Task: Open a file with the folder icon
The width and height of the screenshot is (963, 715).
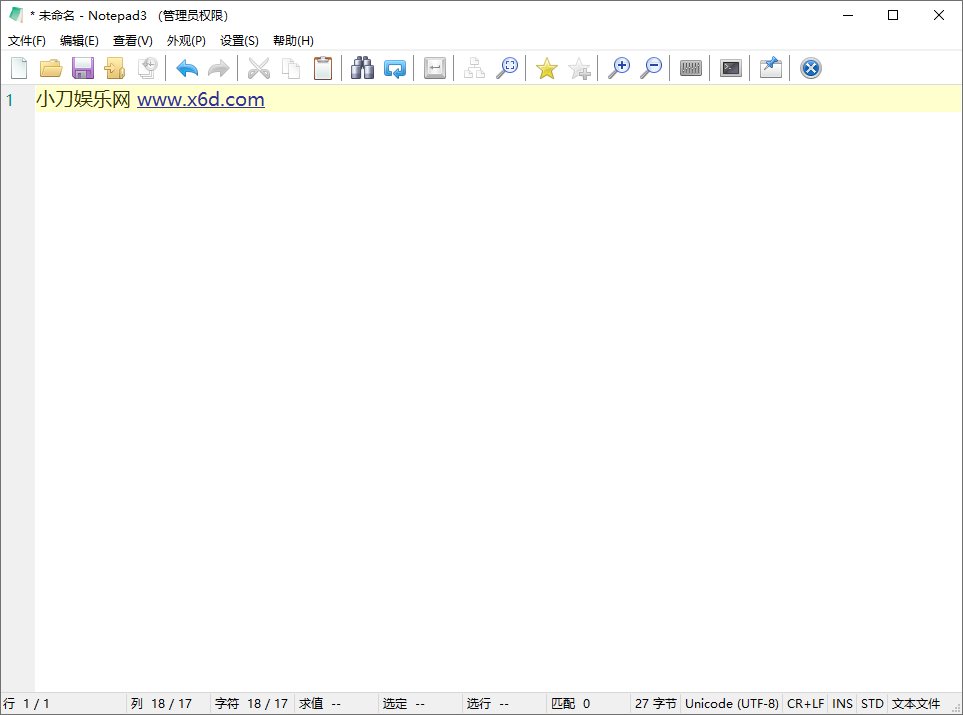Action: click(51, 68)
